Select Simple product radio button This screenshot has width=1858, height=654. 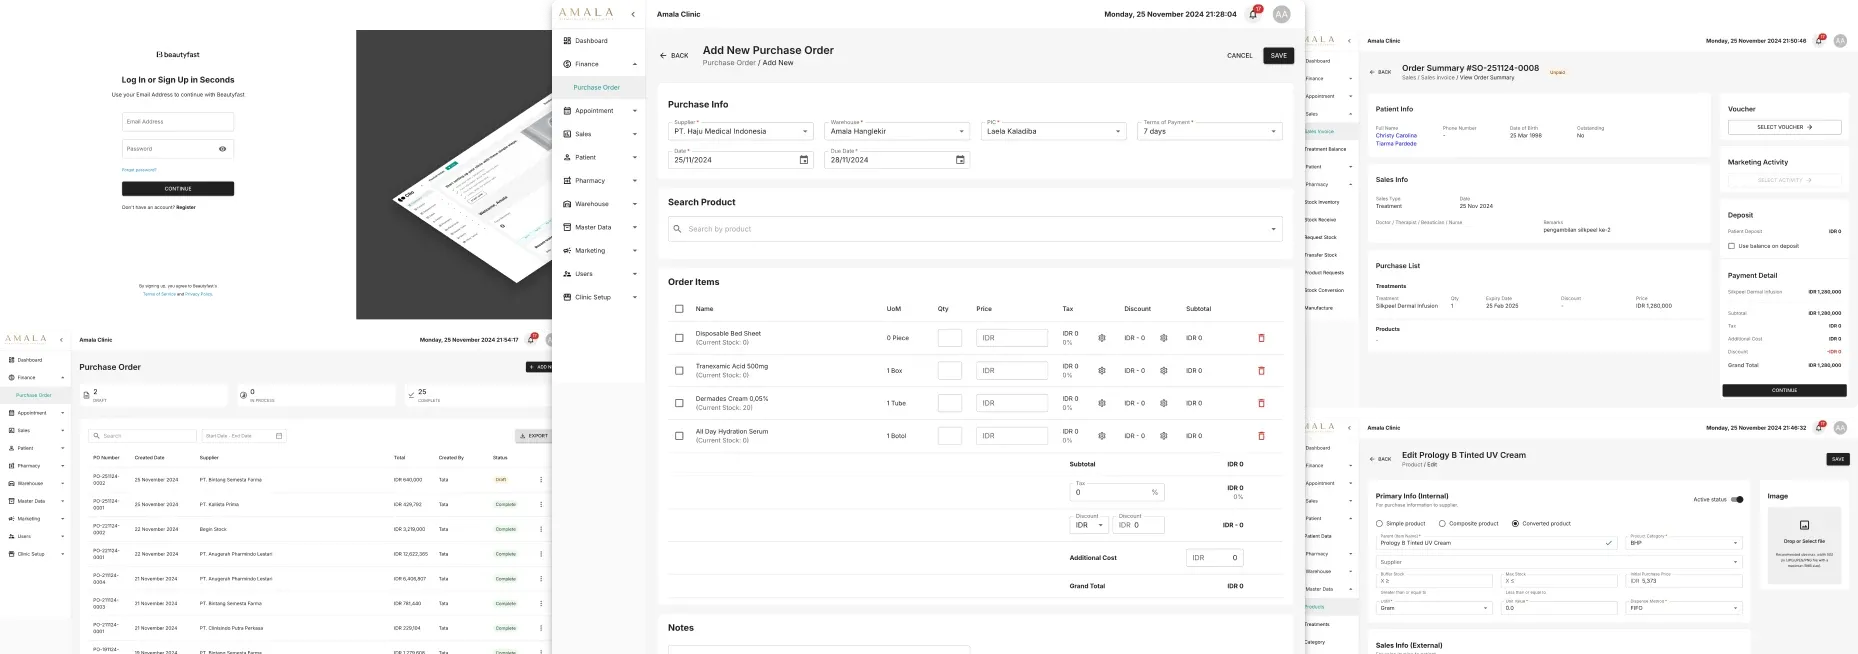click(1379, 523)
